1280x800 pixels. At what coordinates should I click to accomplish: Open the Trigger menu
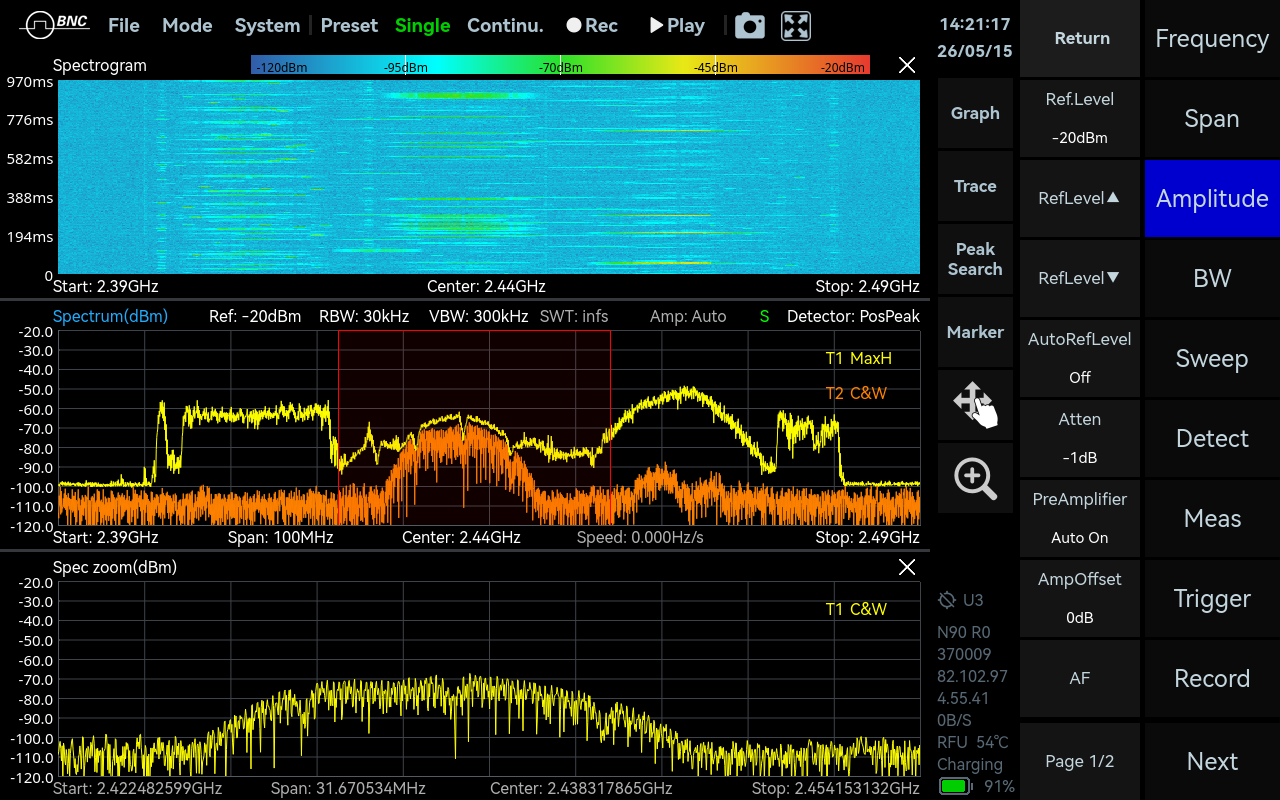pos(1212,598)
